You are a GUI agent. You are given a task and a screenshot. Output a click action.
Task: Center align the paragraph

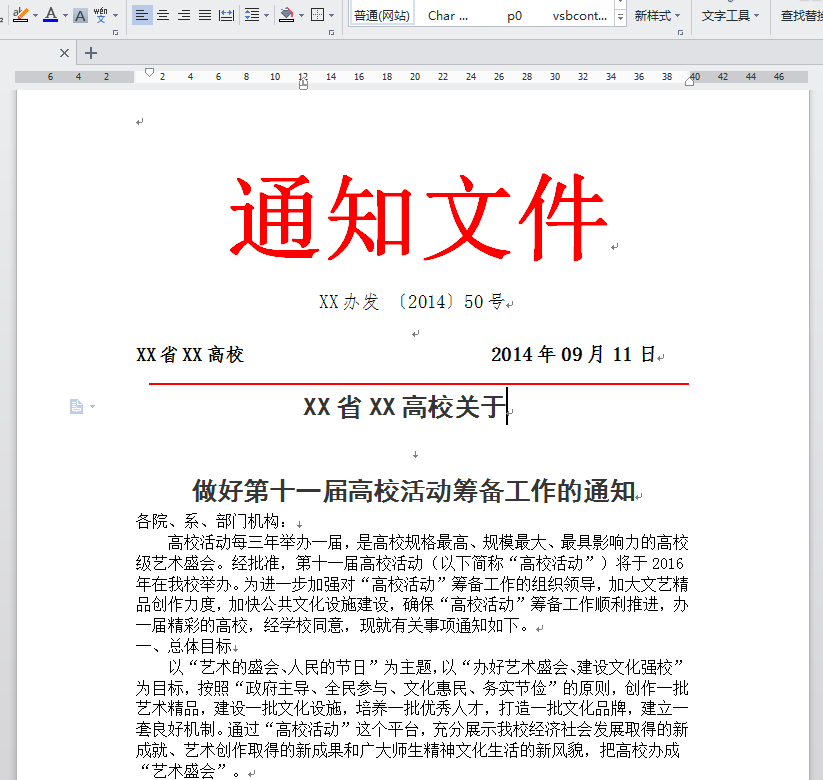(163, 15)
